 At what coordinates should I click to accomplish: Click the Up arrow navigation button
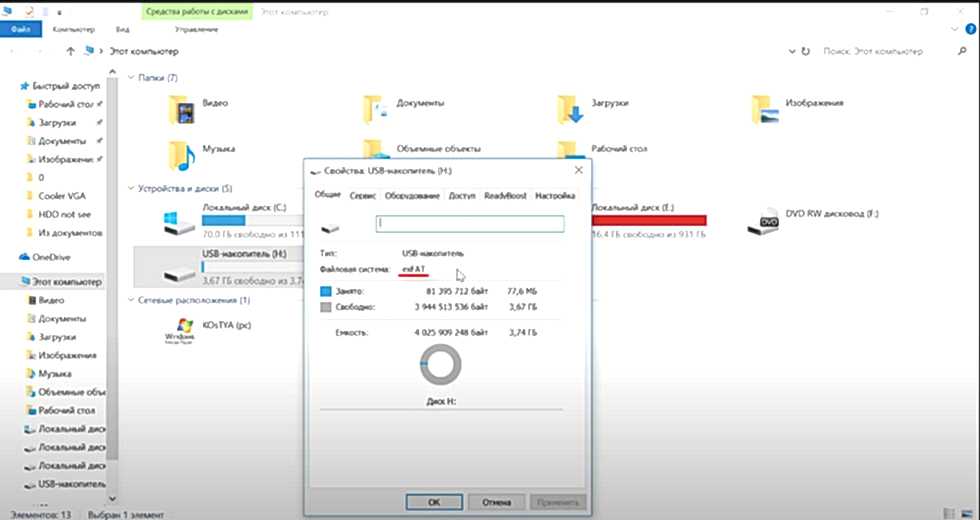coord(70,50)
